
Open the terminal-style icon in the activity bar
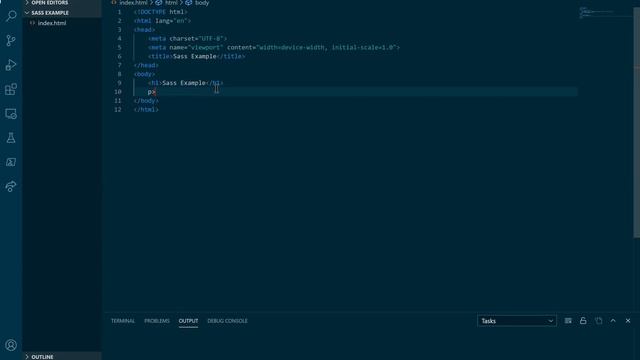[11, 162]
